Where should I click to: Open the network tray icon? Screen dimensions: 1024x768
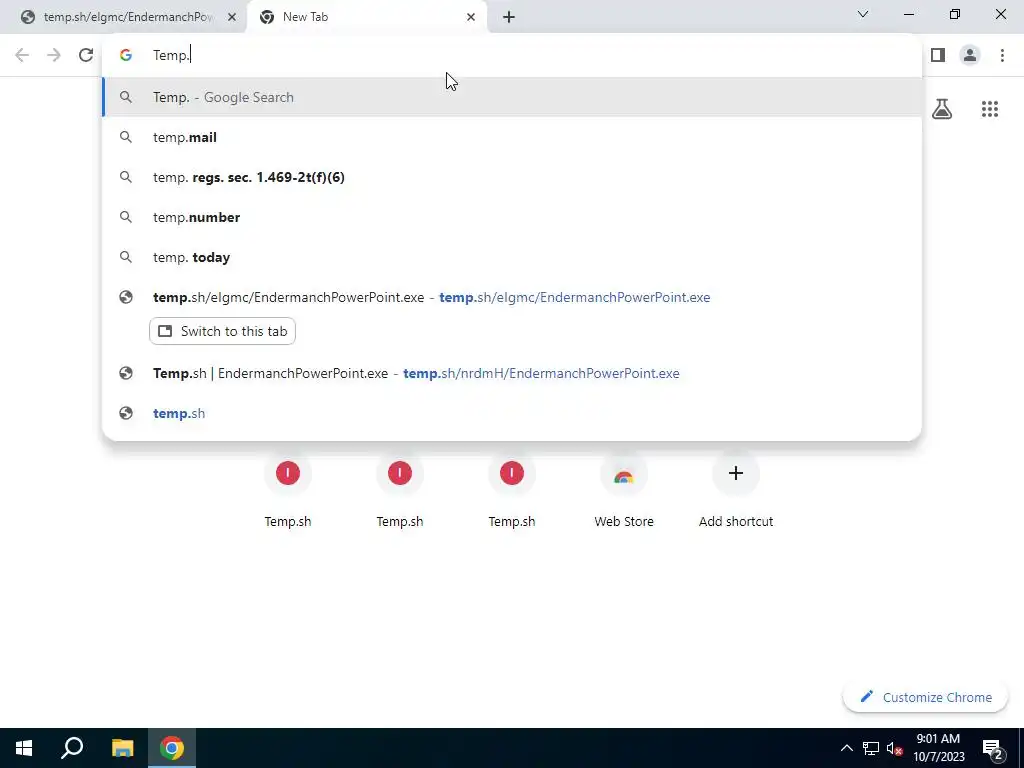click(871, 748)
